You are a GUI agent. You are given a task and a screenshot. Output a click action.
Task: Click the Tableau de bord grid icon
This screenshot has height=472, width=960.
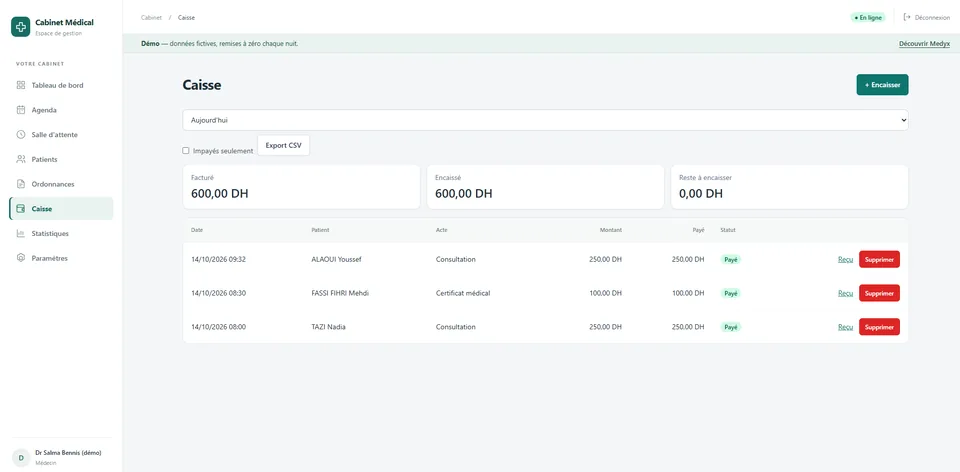[20, 85]
